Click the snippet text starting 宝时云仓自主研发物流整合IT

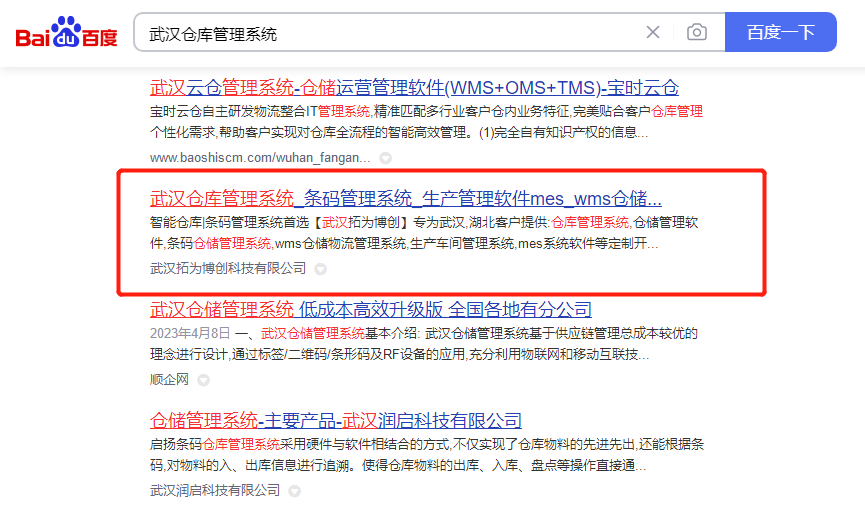pyautogui.click(x=426, y=111)
